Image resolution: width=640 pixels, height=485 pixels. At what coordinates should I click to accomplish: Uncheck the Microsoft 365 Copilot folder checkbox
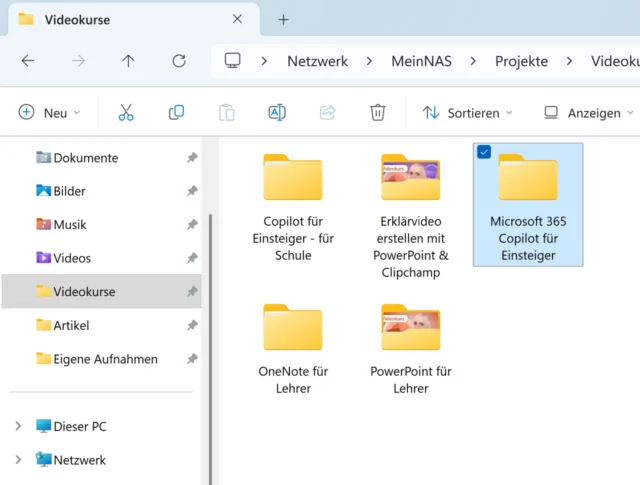[484, 152]
